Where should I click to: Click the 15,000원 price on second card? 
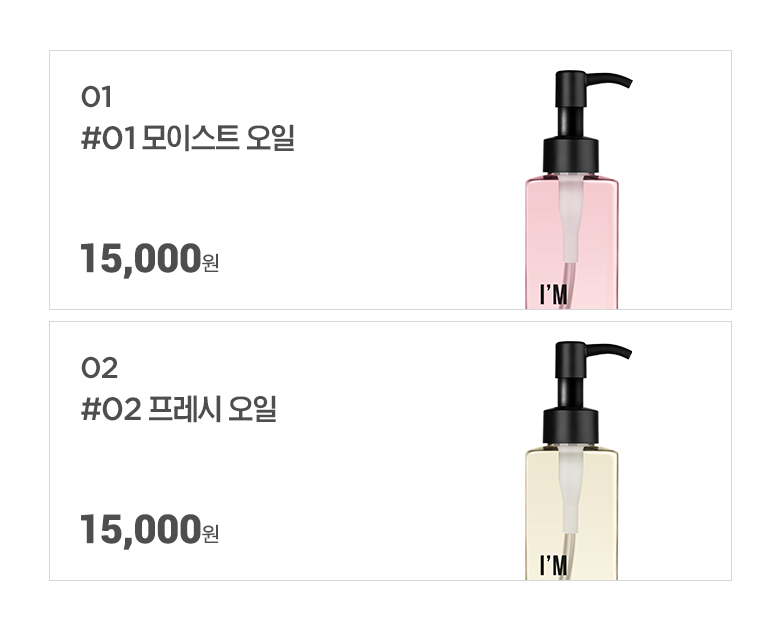click(x=150, y=529)
